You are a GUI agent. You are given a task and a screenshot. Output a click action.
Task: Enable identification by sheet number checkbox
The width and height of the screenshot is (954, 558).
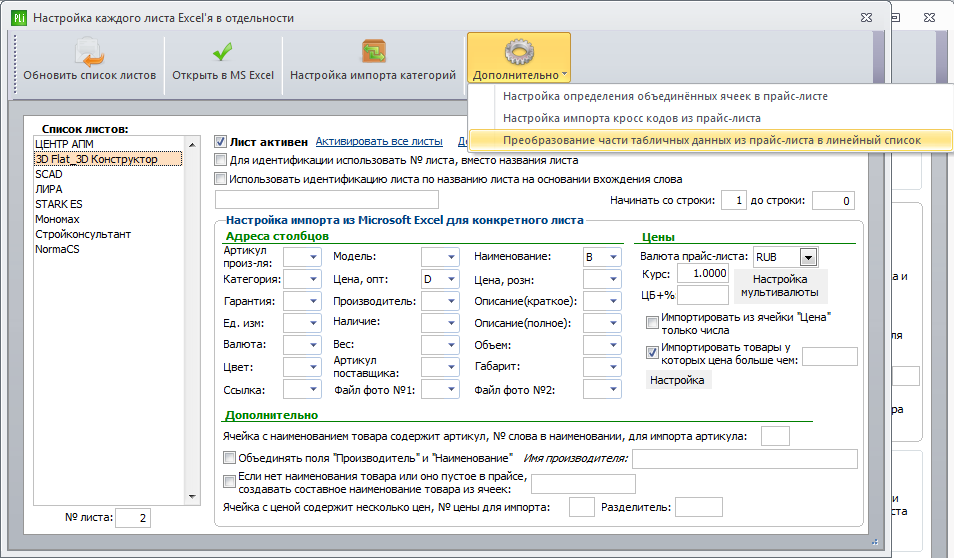tap(220, 160)
